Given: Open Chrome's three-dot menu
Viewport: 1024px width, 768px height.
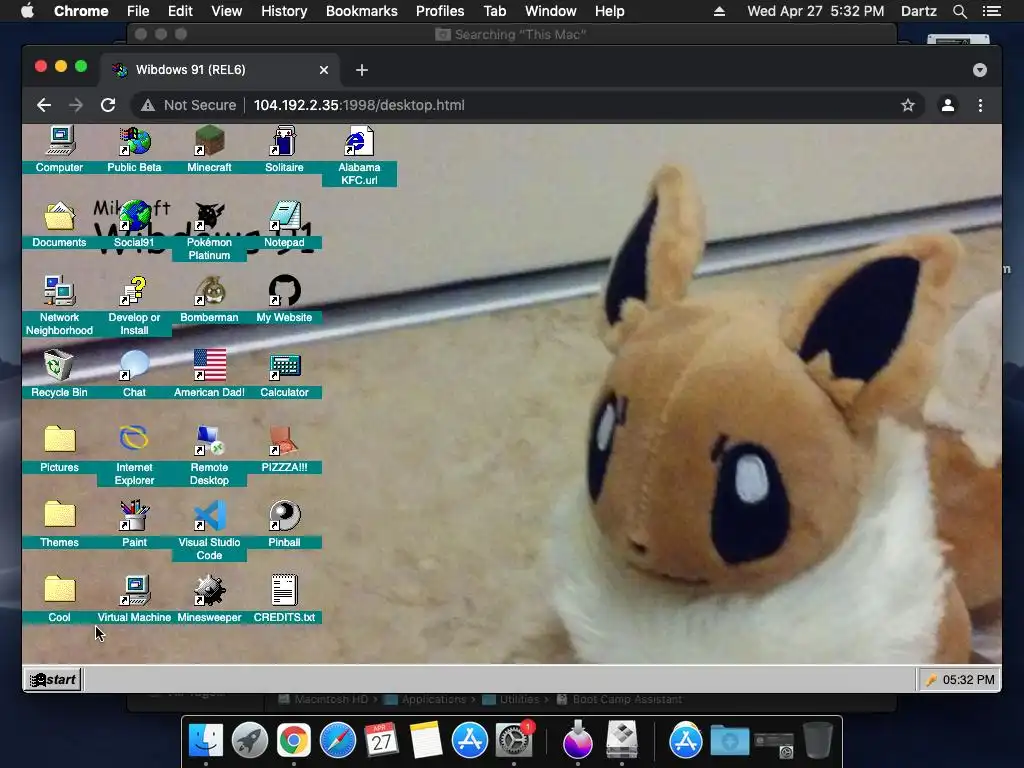Looking at the screenshot, I should (x=980, y=105).
